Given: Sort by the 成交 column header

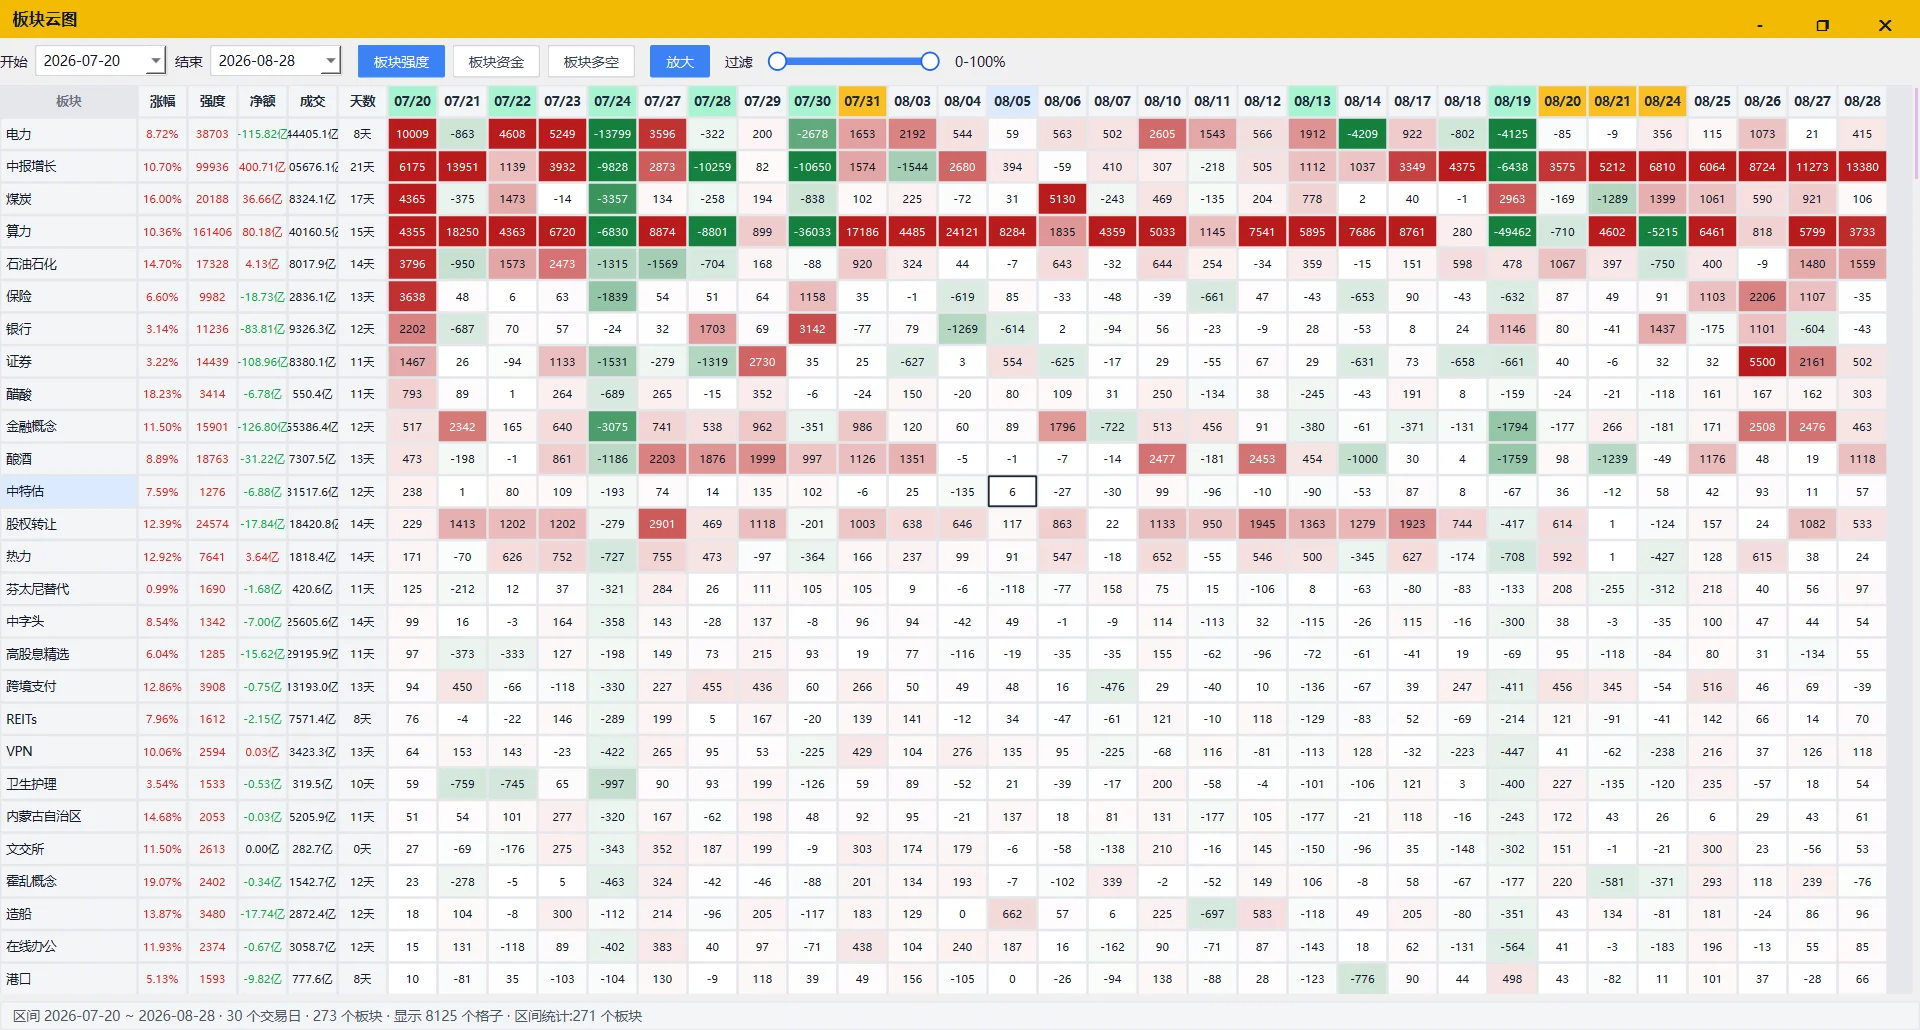Looking at the screenshot, I should pyautogui.click(x=312, y=101).
